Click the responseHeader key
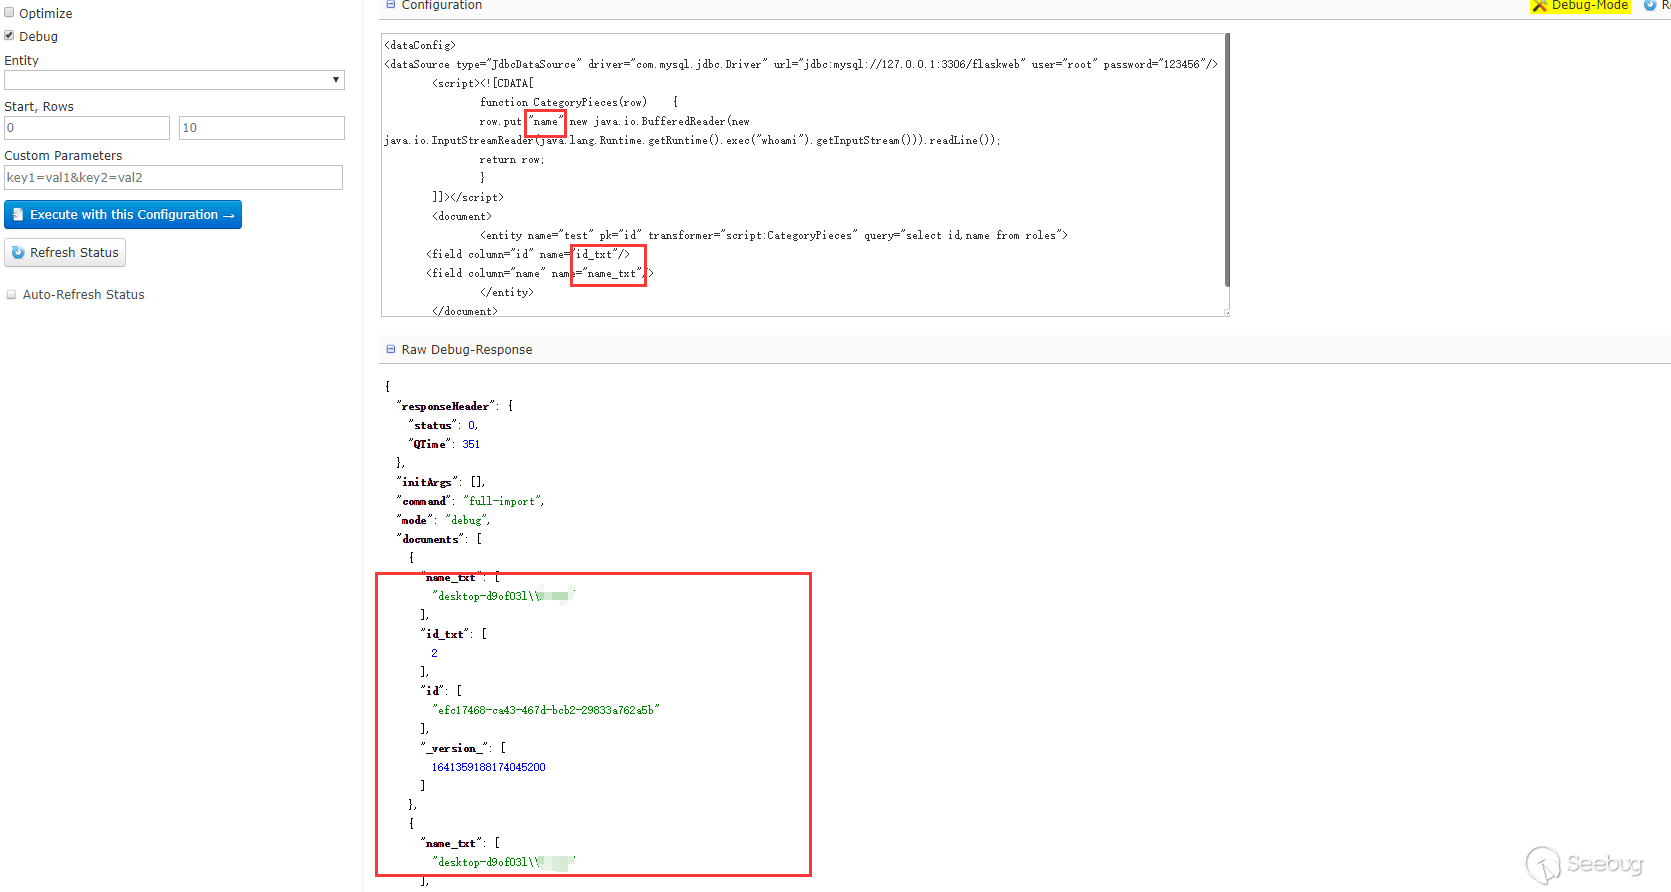Image resolution: width=1671 pixels, height=892 pixels. [446, 406]
